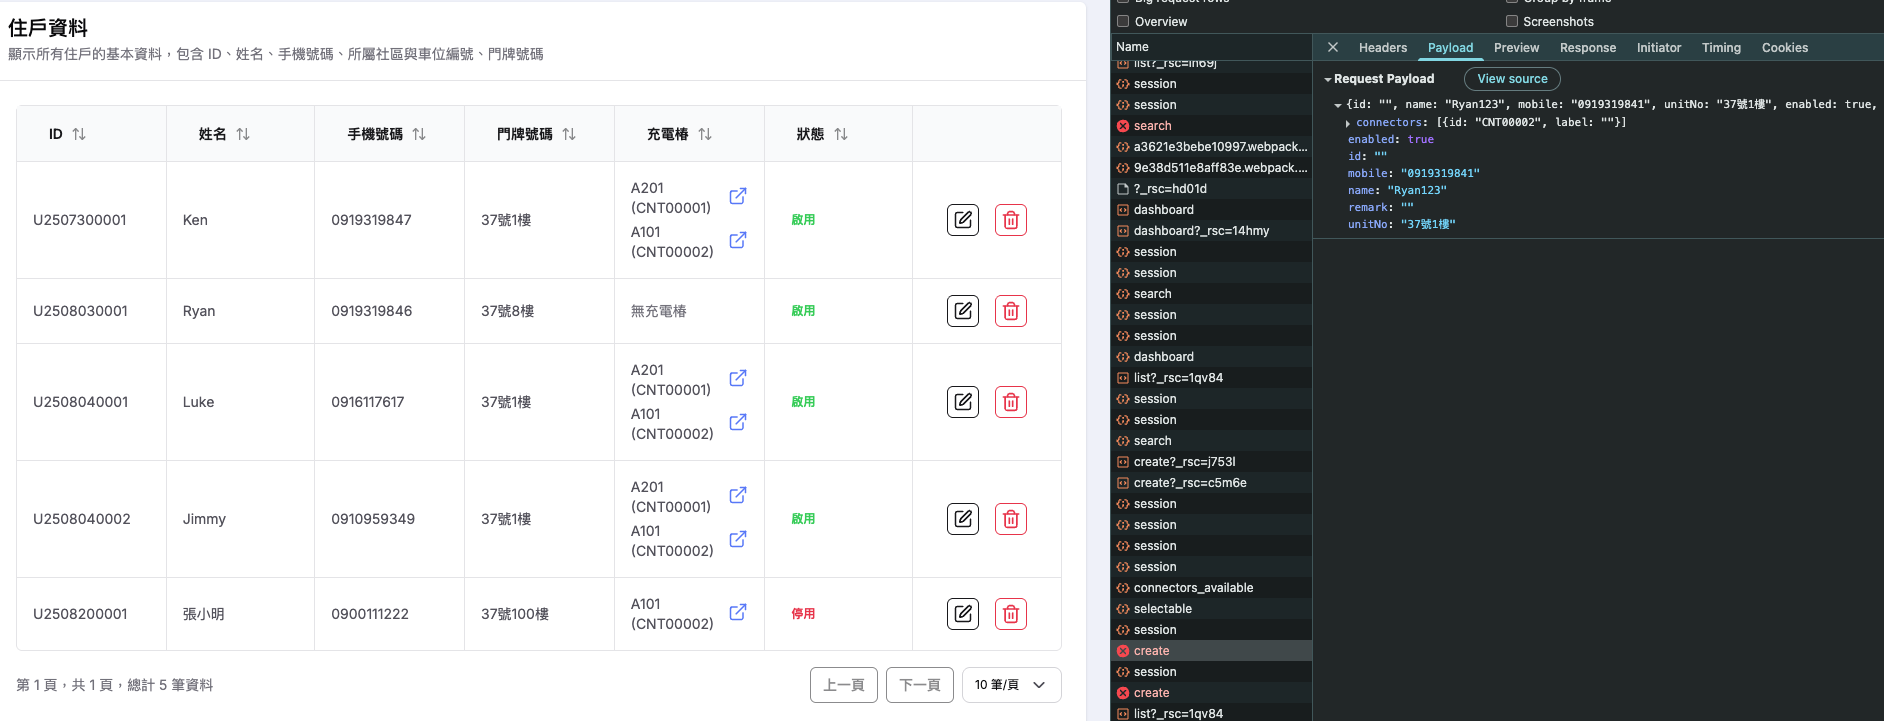Open the 10 筆/頁 page size dropdown

click(x=1010, y=685)
